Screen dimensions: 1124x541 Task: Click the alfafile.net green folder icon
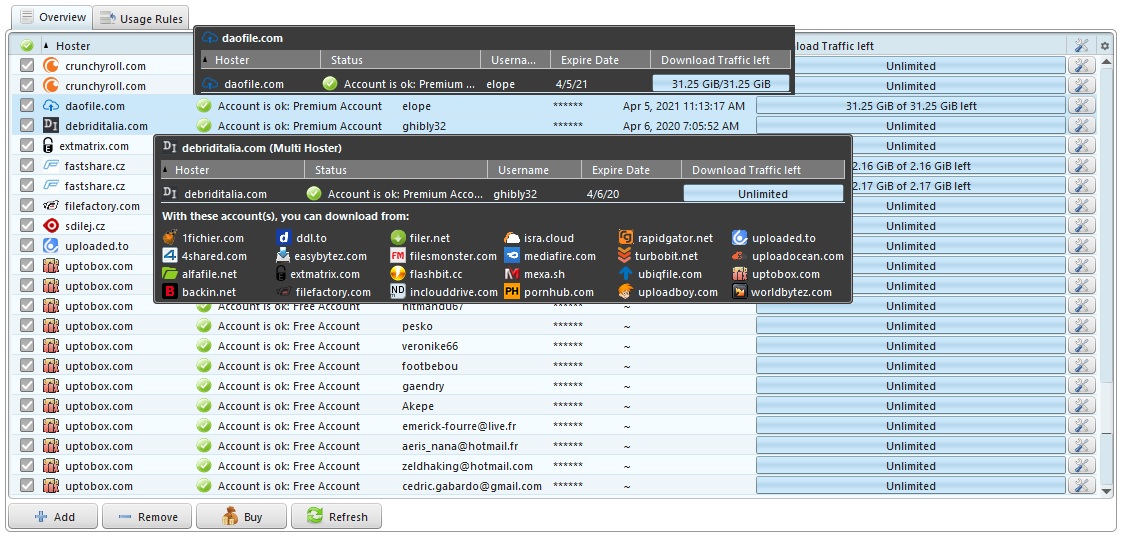coord(170,274)
